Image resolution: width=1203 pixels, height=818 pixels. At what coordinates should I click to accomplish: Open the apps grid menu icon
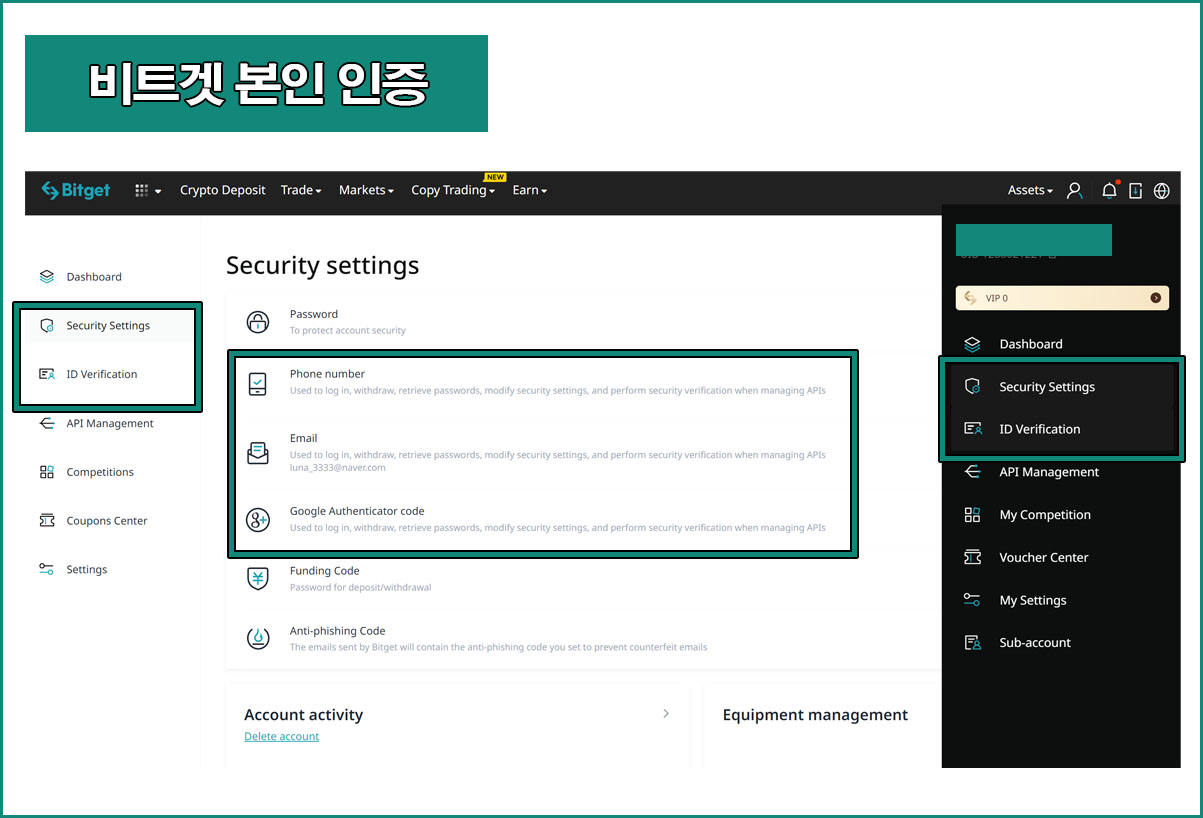point(142,190)
